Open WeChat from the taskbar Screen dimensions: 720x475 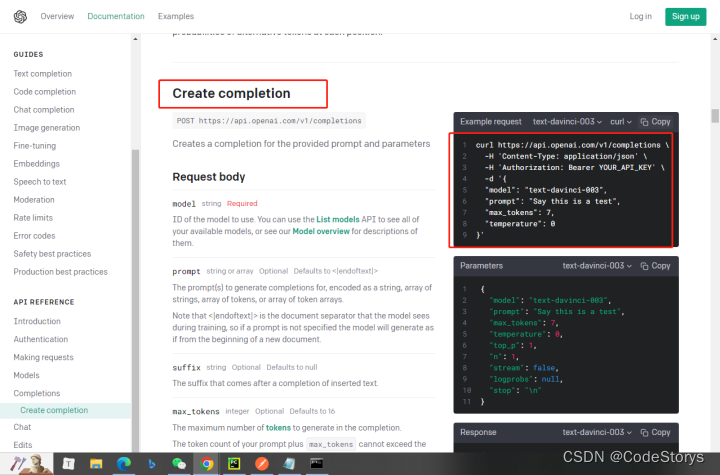click(x=179, y=464)
